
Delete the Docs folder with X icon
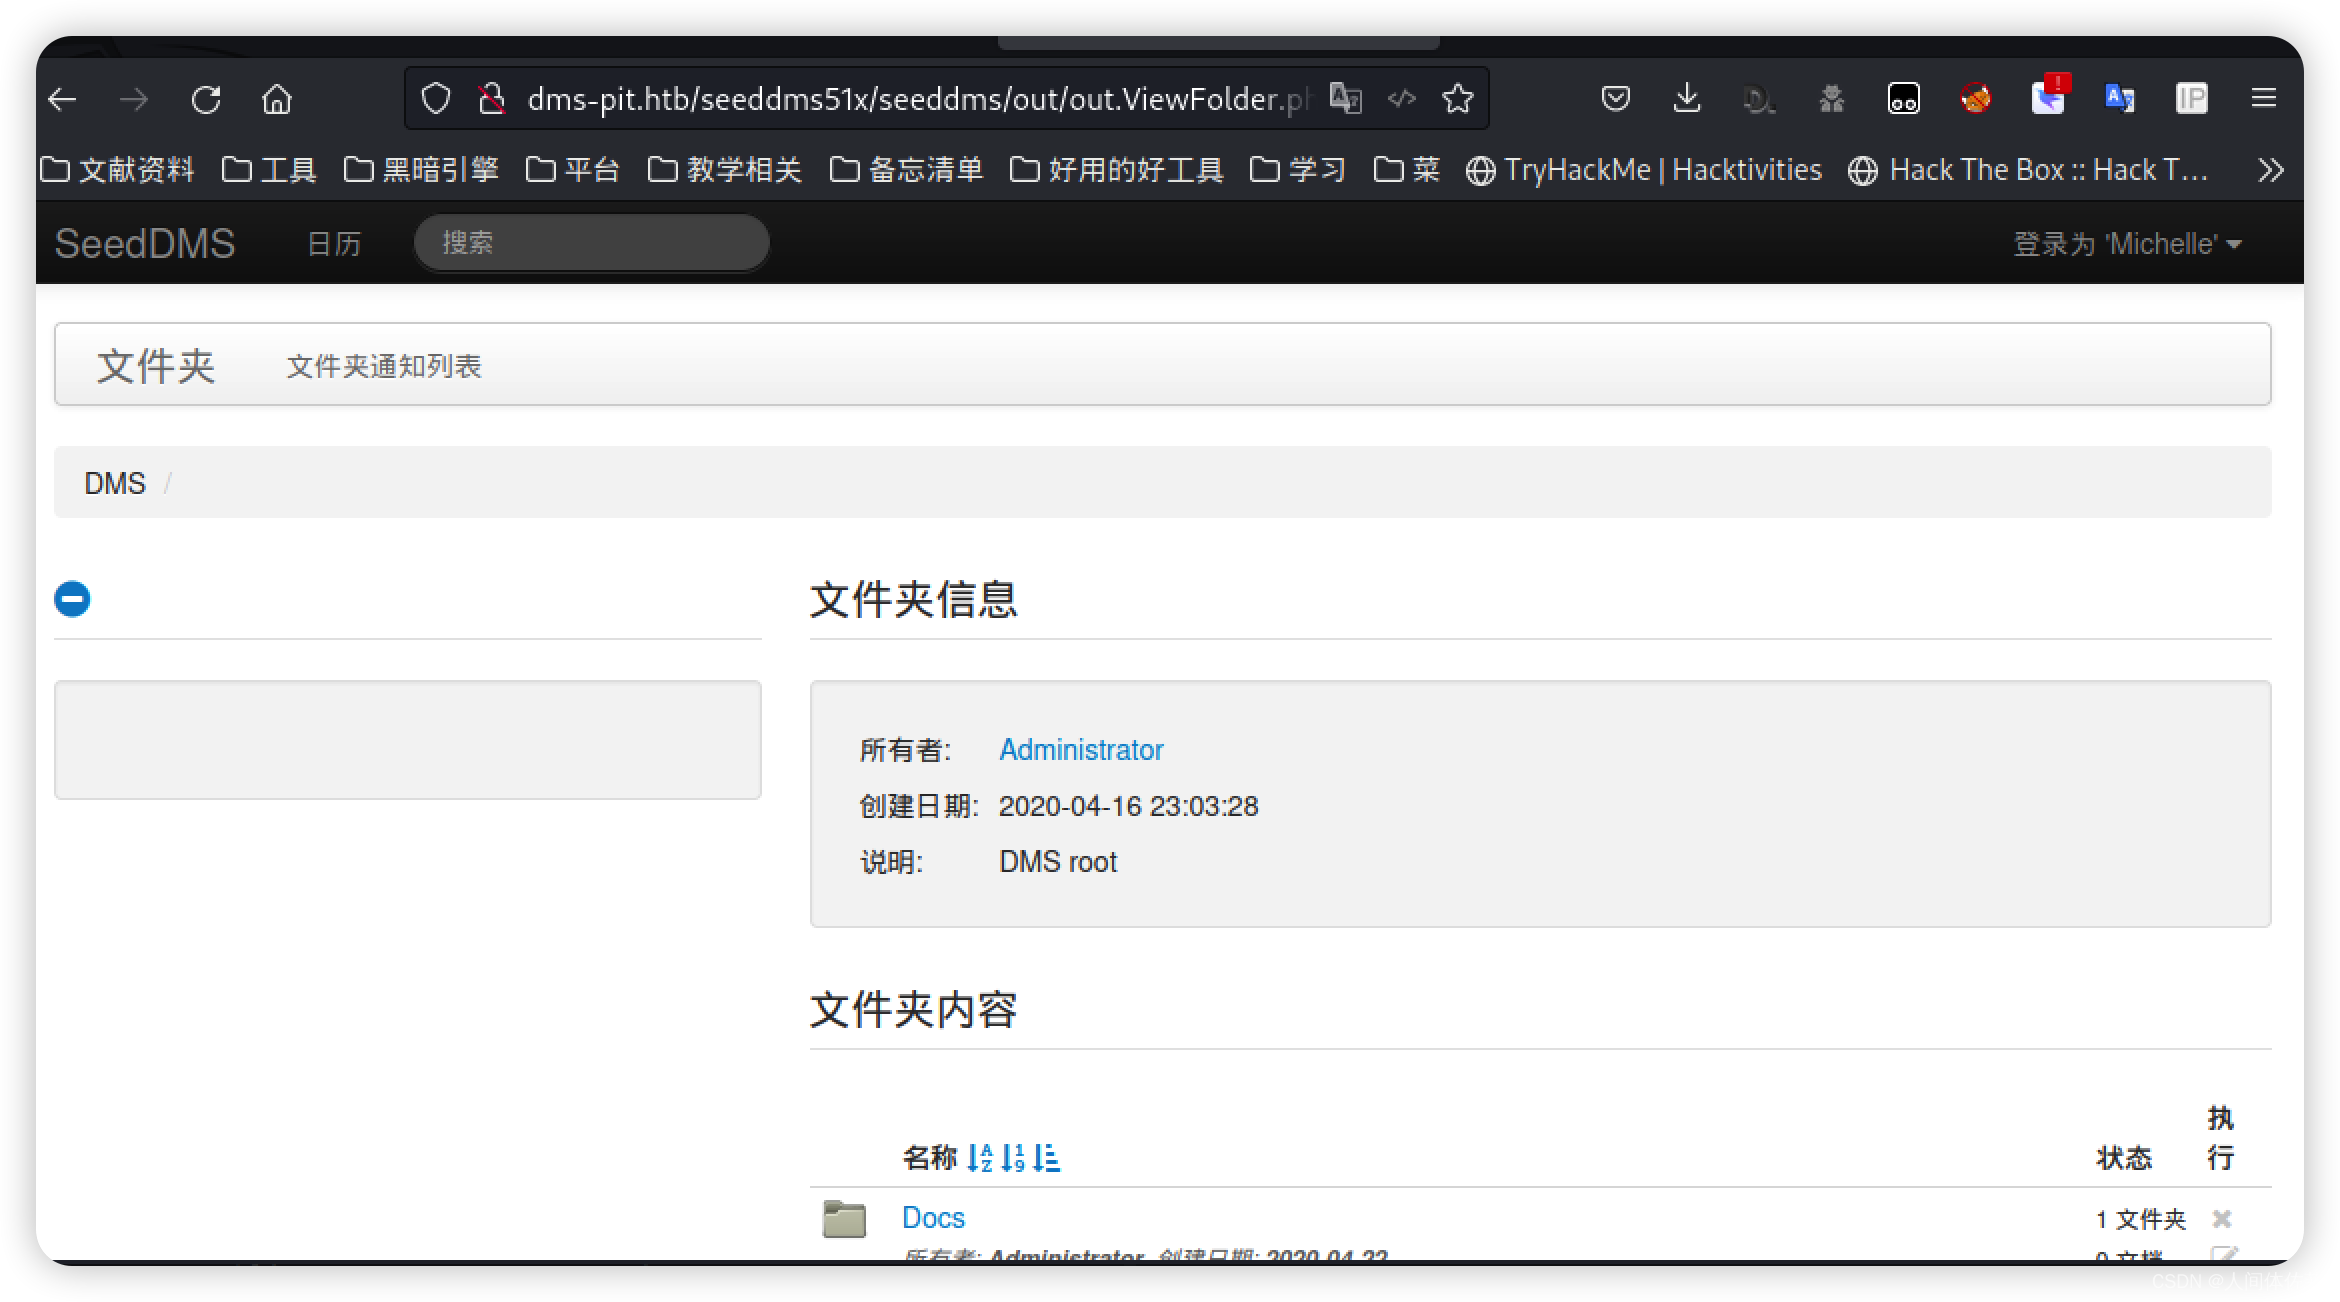(2221, 1218)
